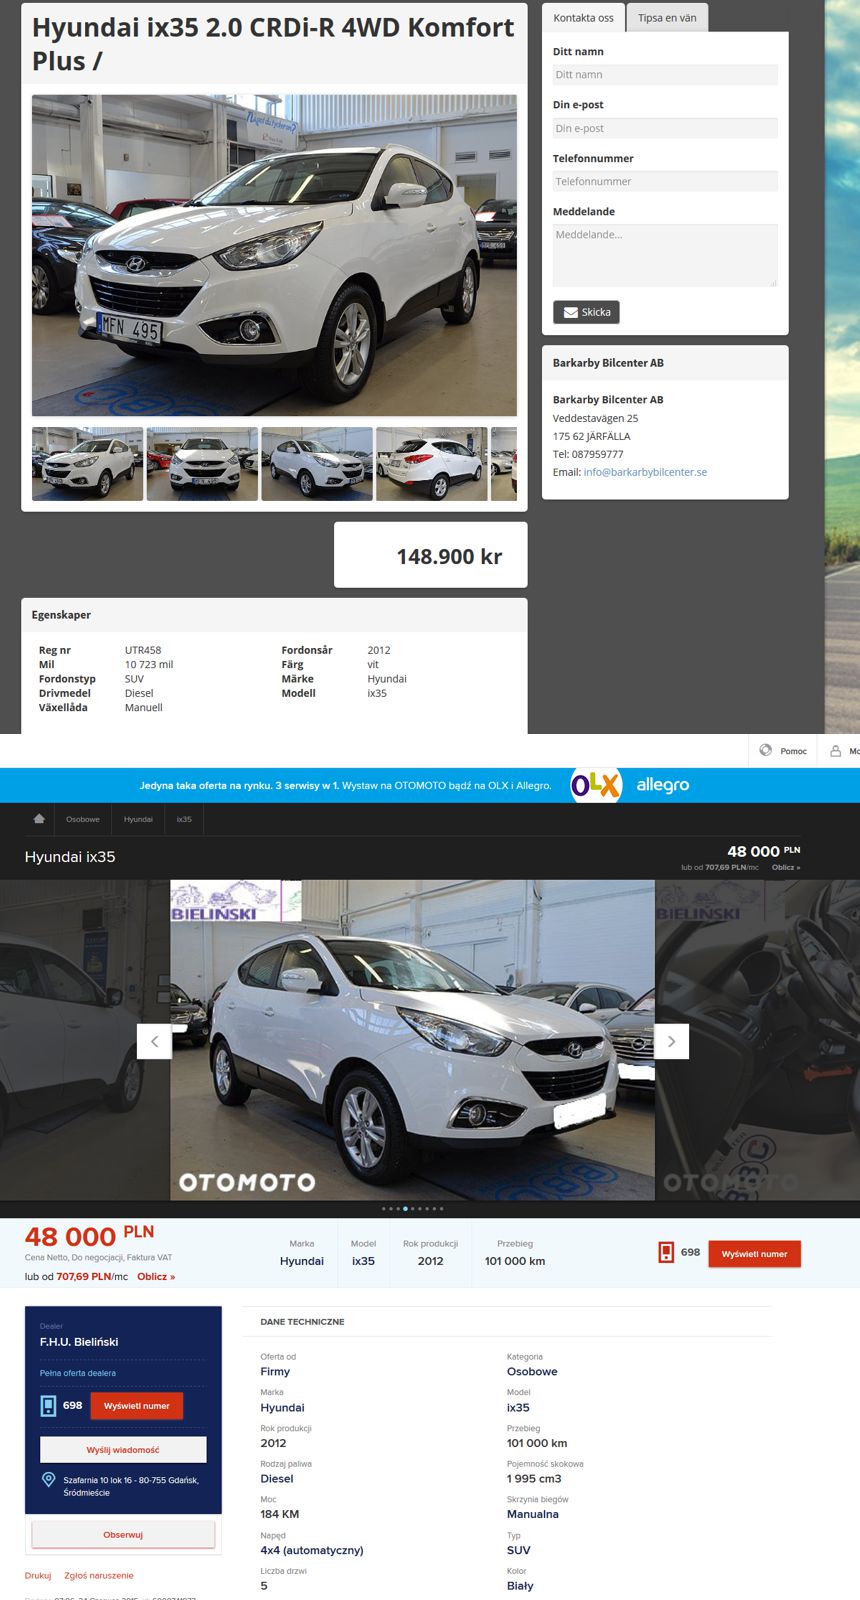Click the highlighted blue carousel dot
The image size is (860, 1600).
tap(405, 1209)
